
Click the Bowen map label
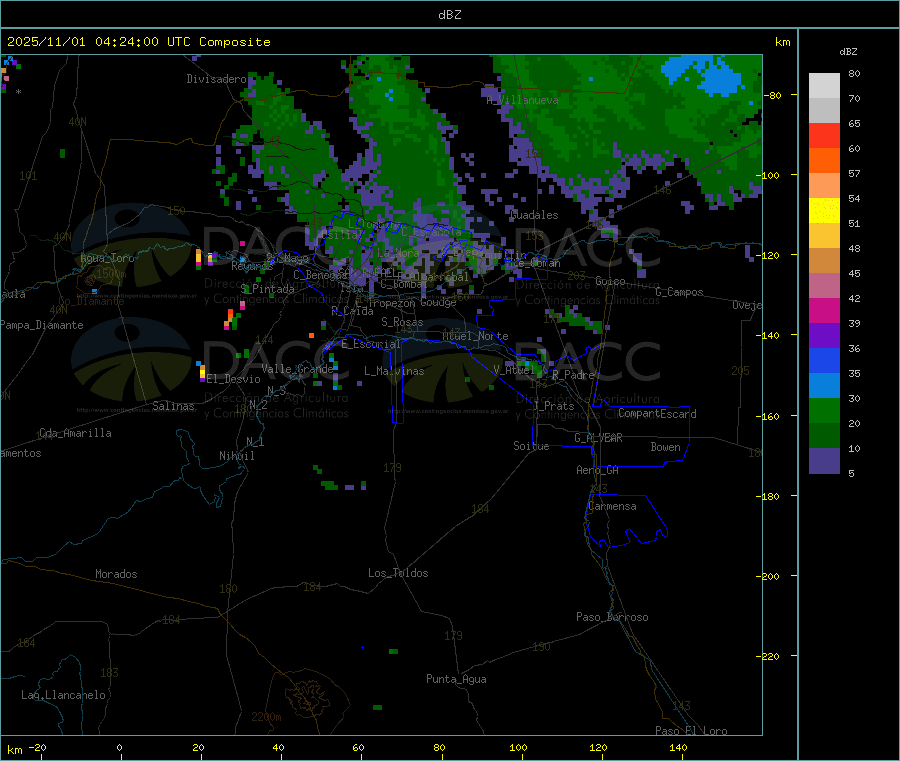[666, 448]
